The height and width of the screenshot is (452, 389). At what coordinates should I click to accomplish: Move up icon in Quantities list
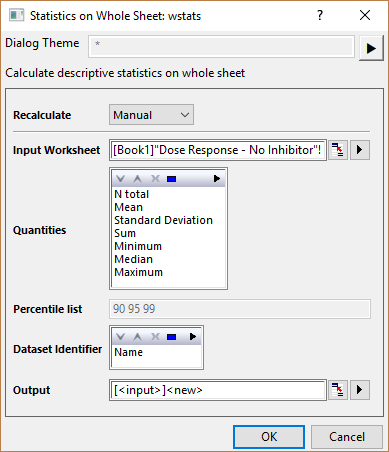(x=137, y=179)
